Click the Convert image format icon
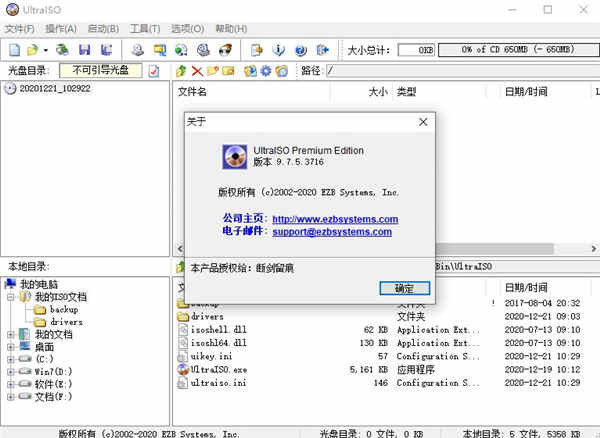Screen dimensions: 600x438 160,50
